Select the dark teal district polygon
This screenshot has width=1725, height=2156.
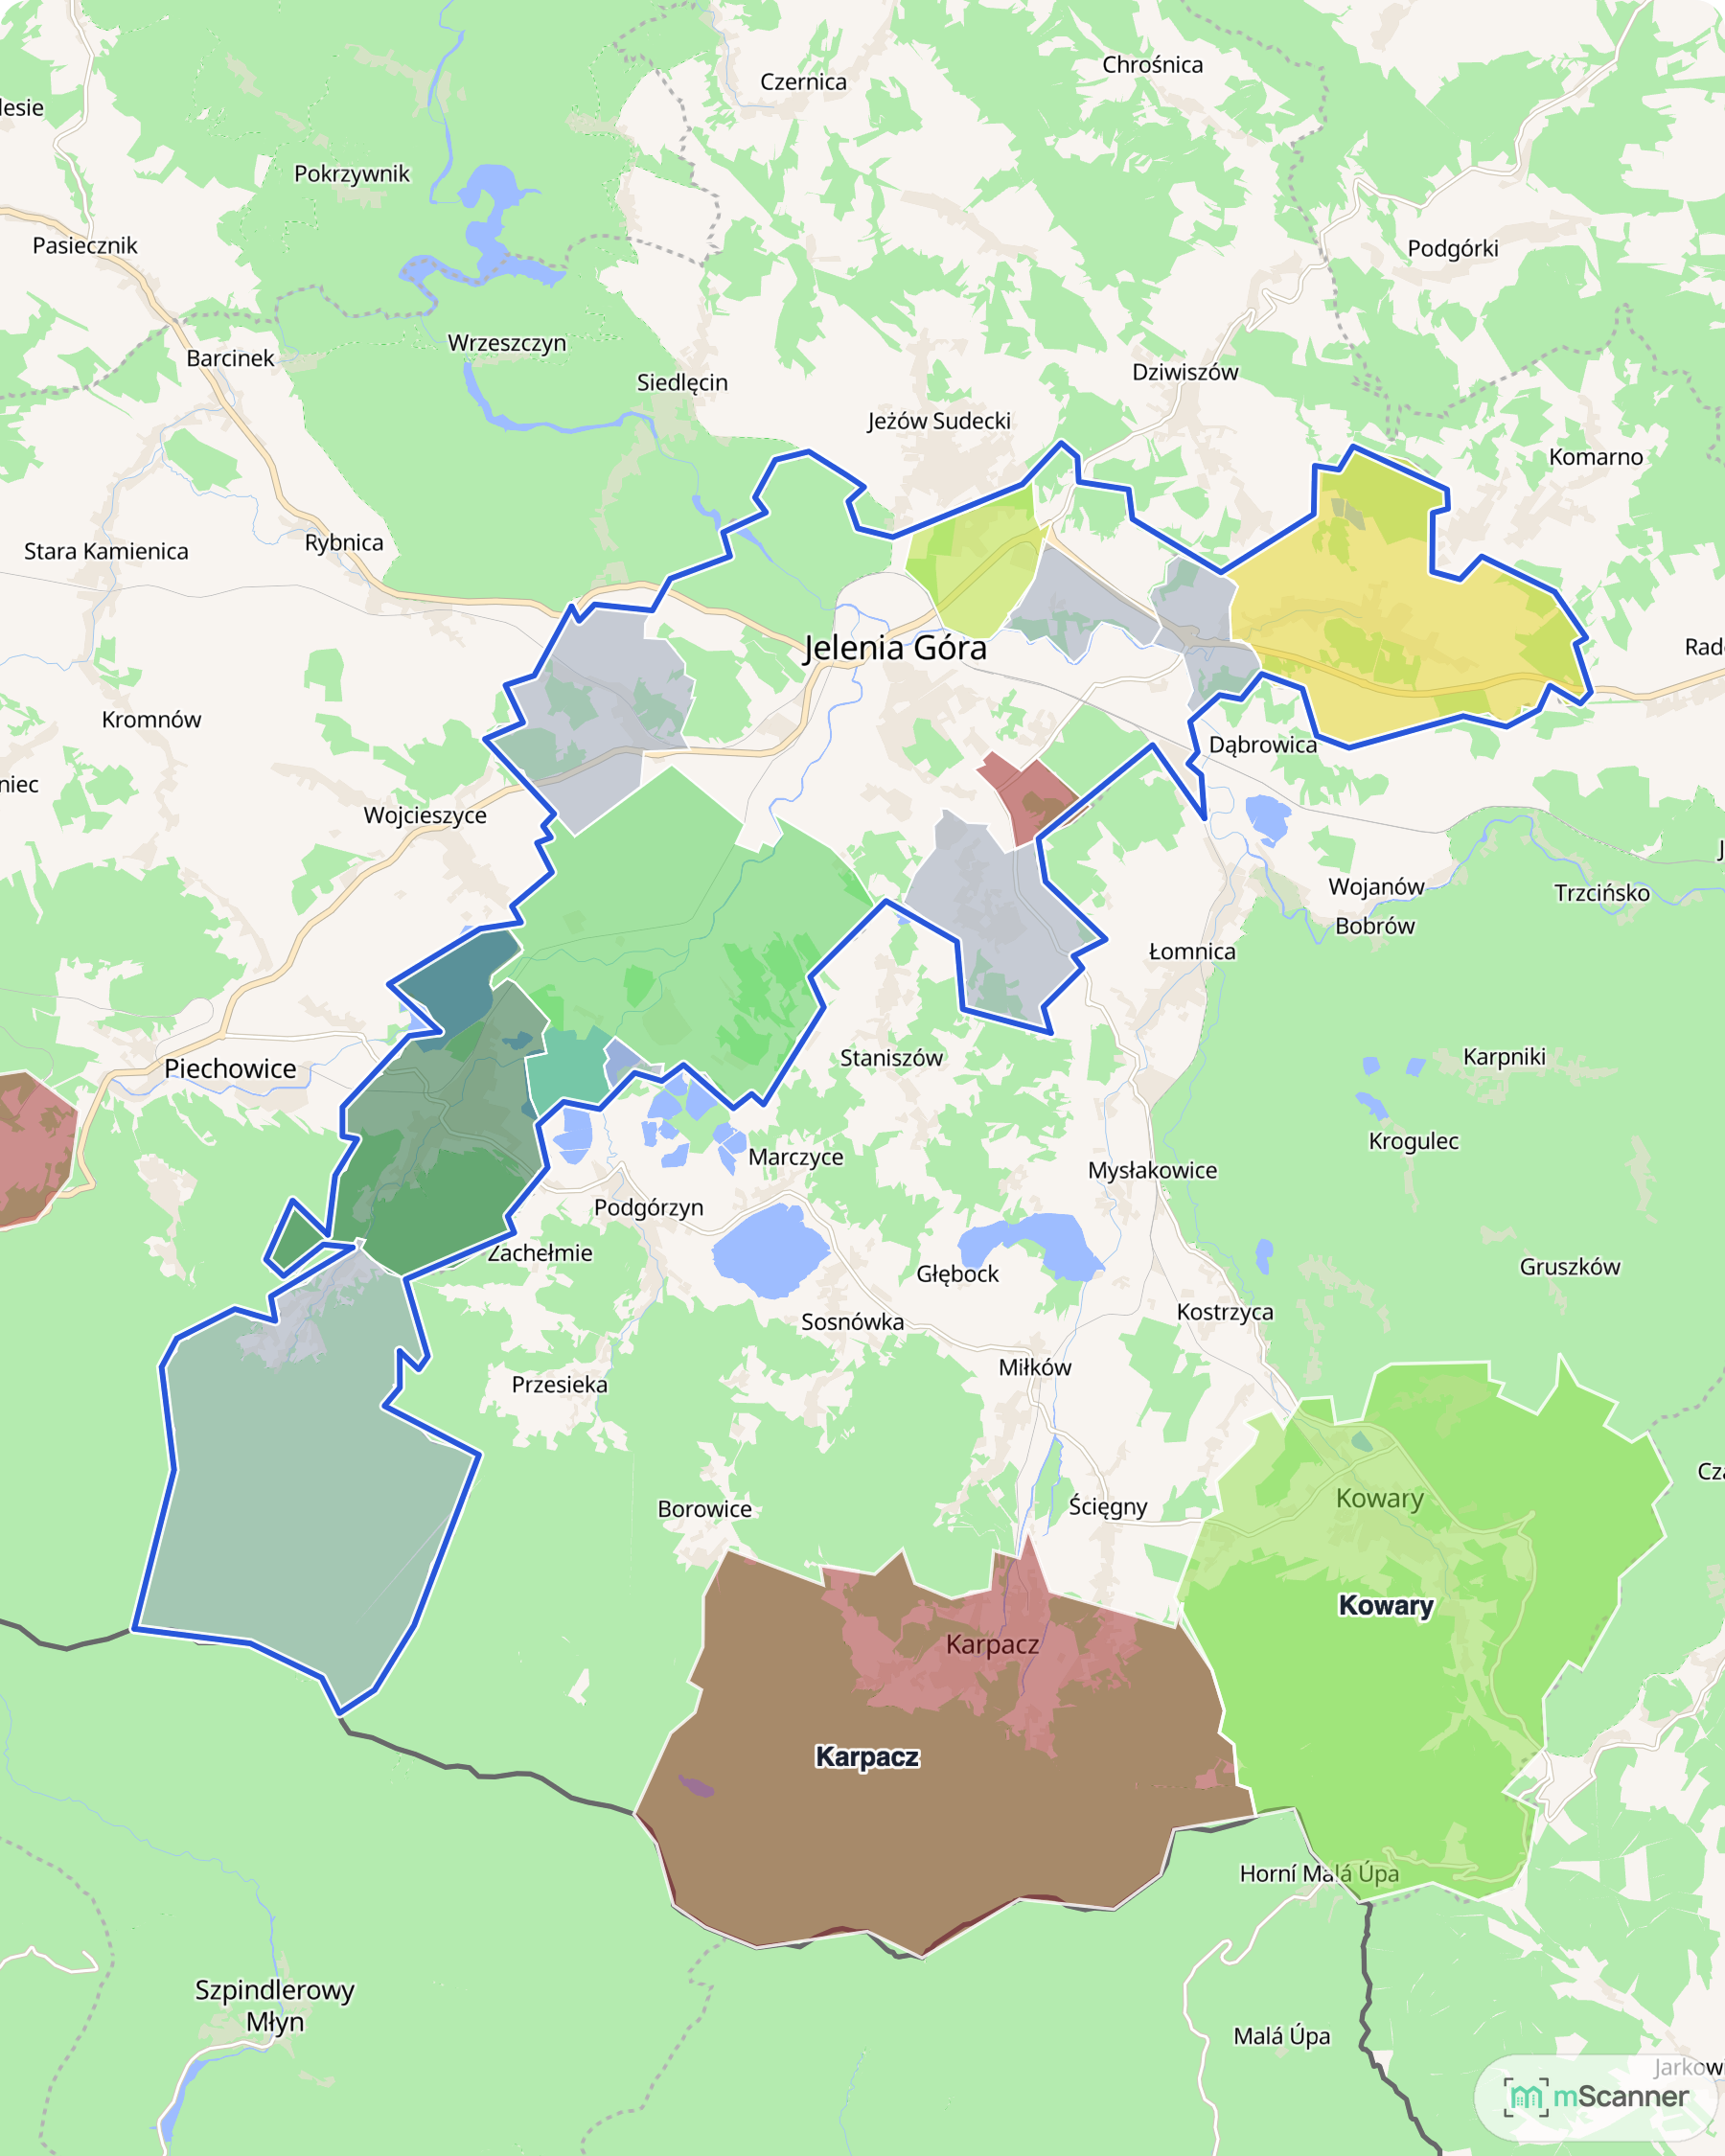click(x=455, y=982)
